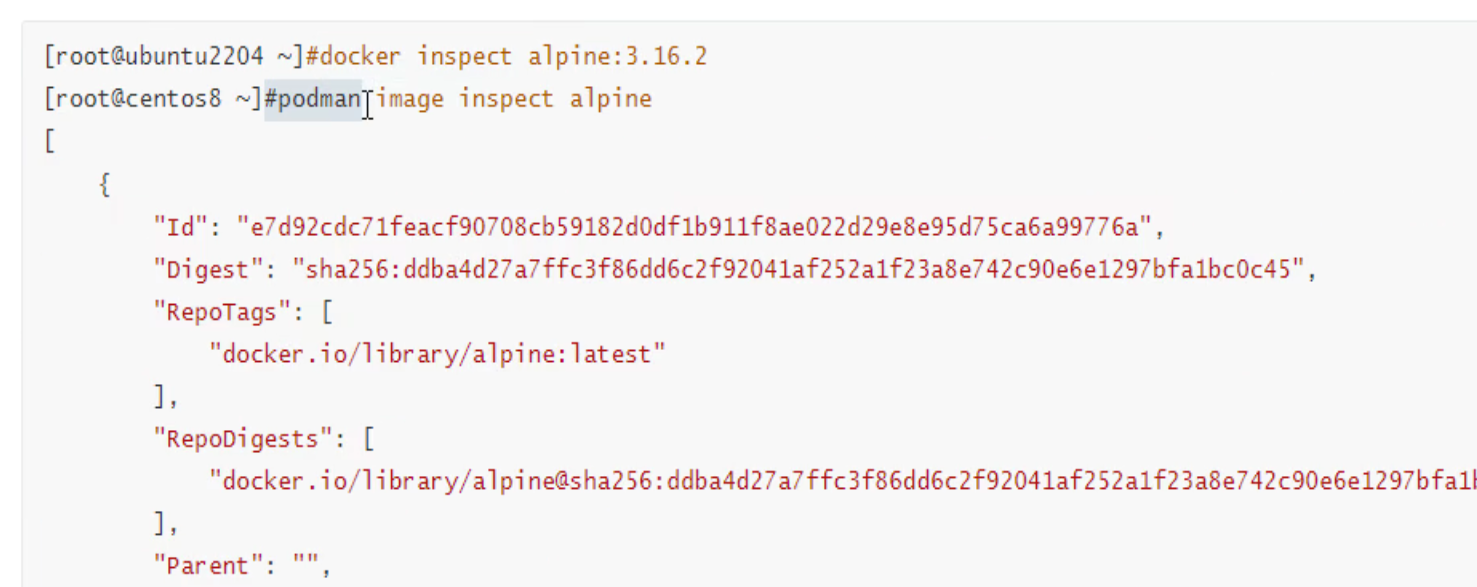Click the Id hash value starting e7d92cdc
Image resolution: width=1477 pixels, height=587 pixels.
click(x=694, y=227)
